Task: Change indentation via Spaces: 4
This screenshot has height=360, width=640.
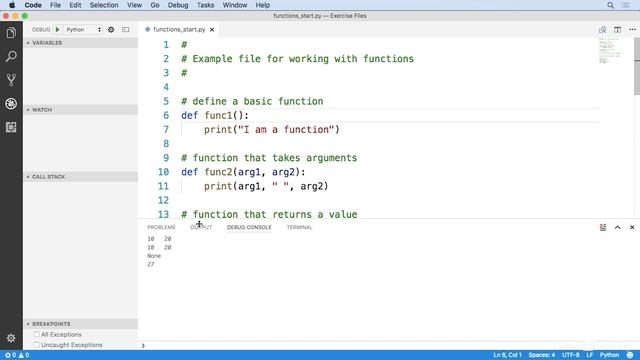Action: tap(542, 355)
